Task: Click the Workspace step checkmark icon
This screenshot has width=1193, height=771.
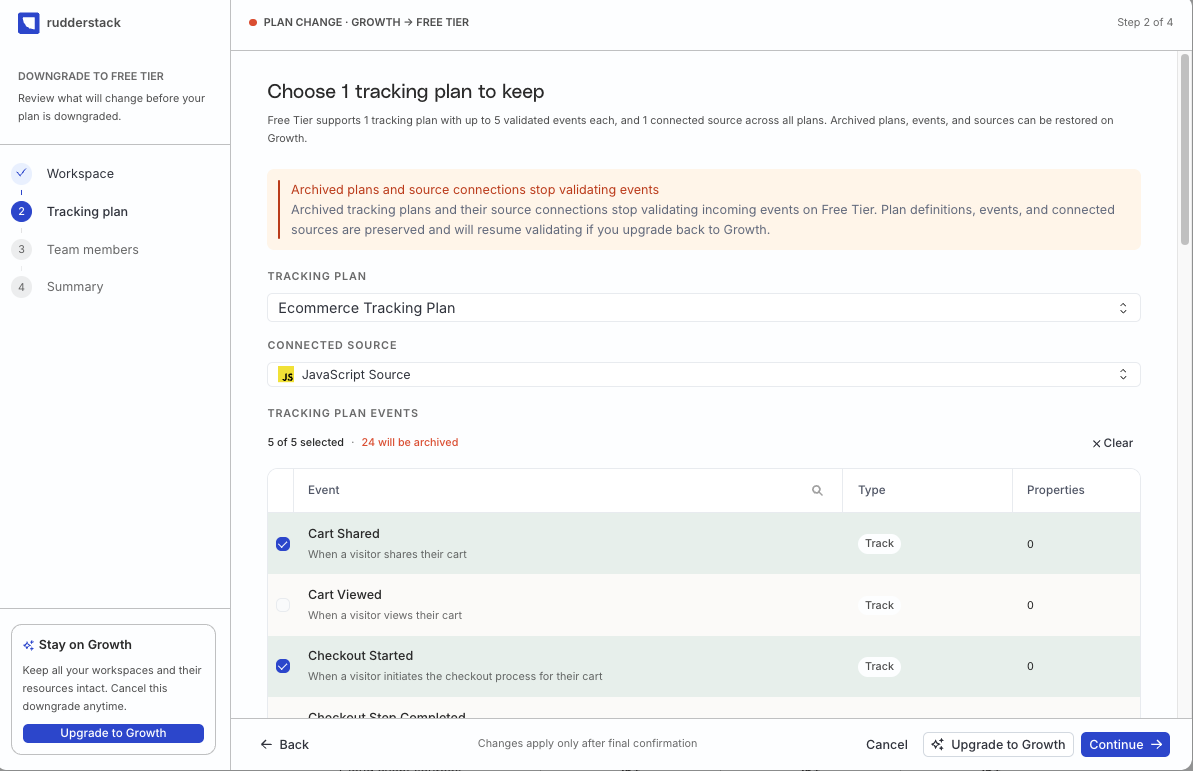Action: (21, 173)
